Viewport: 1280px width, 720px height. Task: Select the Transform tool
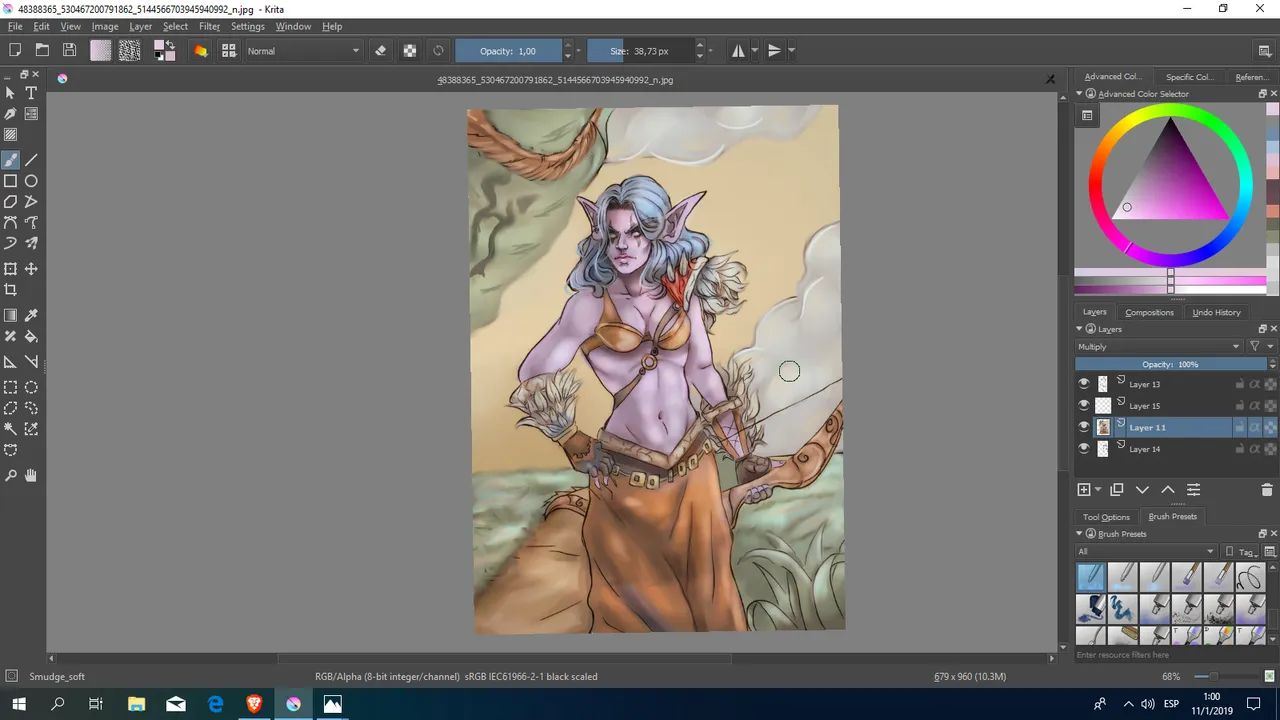(10, 269)
